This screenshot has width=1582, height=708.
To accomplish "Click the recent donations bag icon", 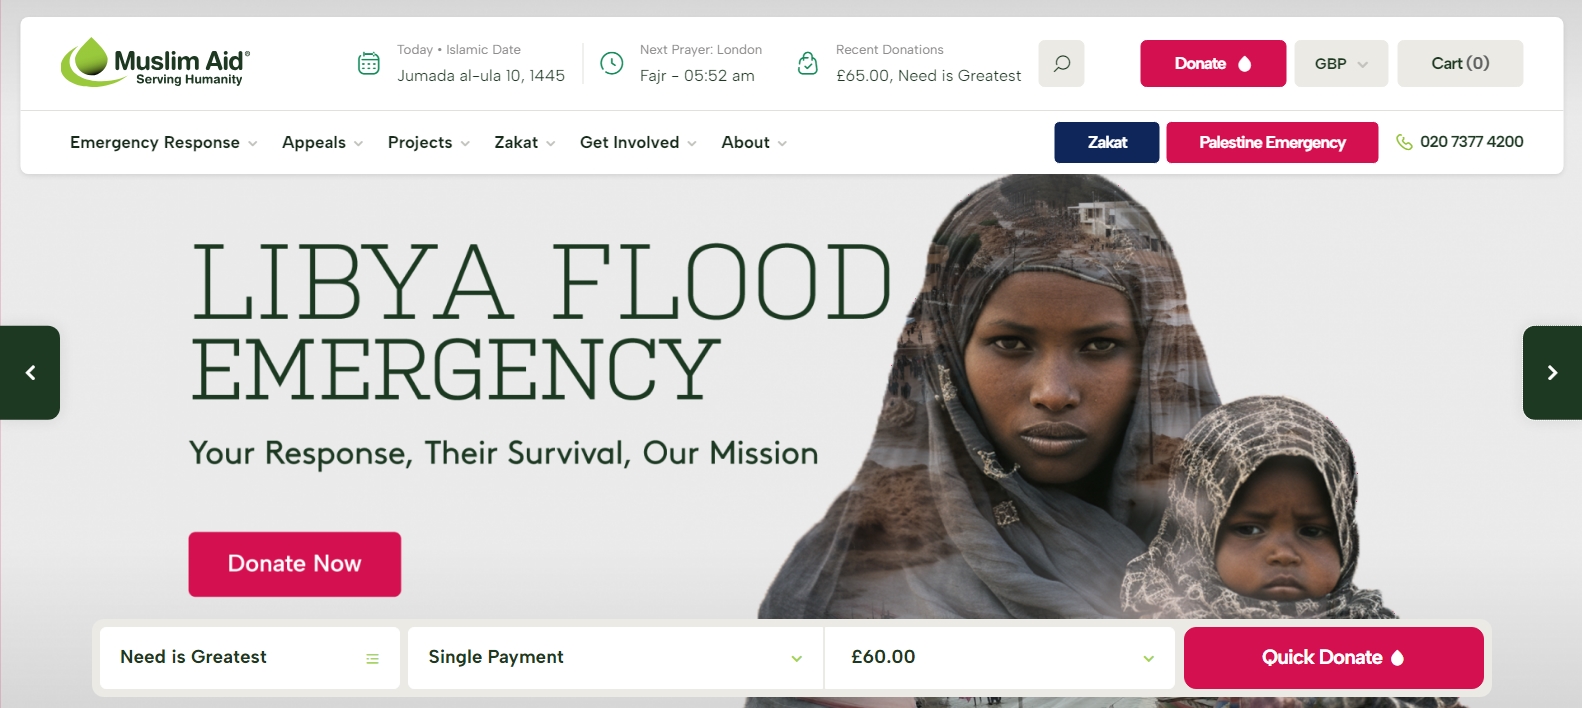I will (x=808, y=63).
